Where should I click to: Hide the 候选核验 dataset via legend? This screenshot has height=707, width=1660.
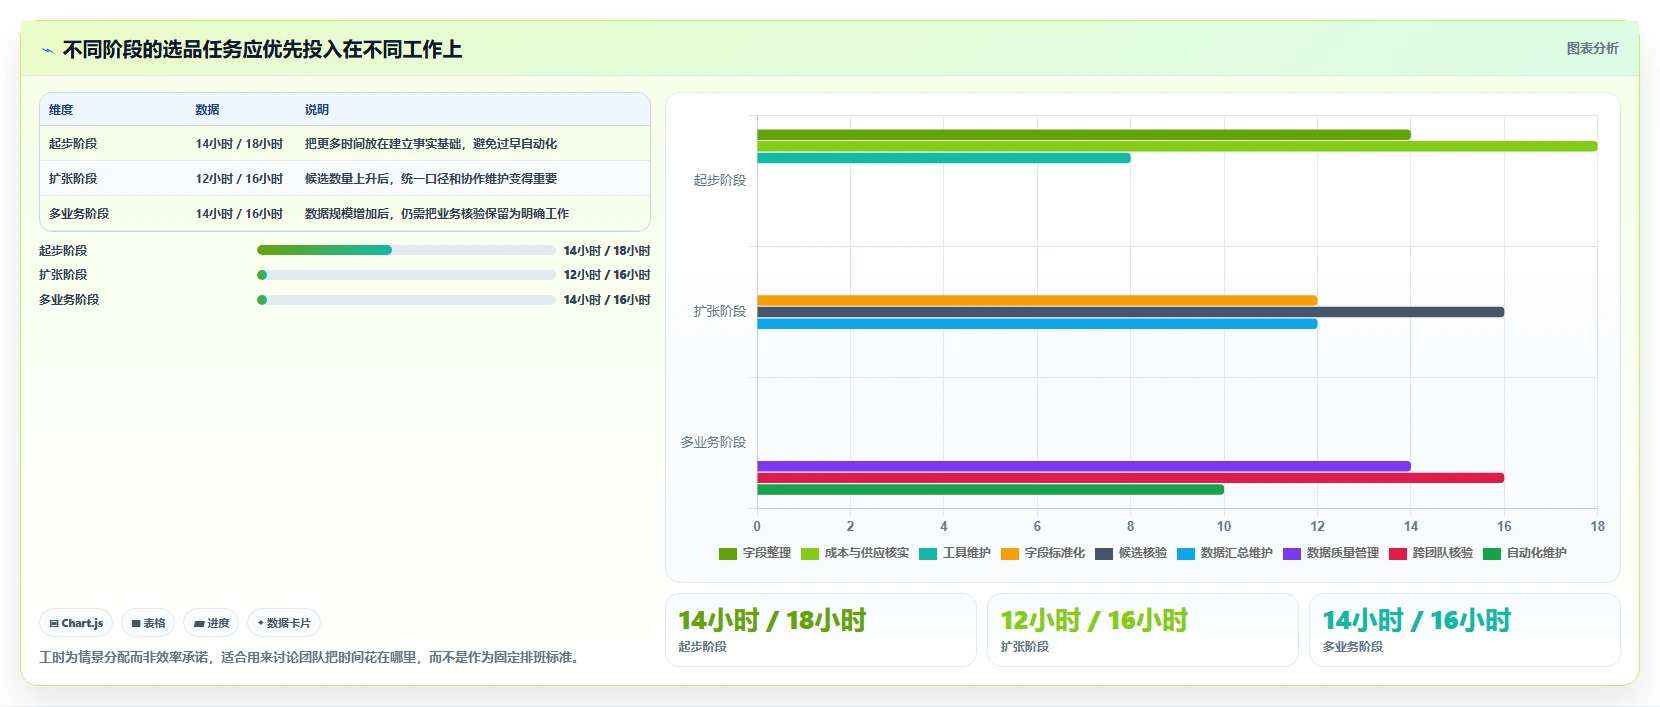click(1131, 553)
